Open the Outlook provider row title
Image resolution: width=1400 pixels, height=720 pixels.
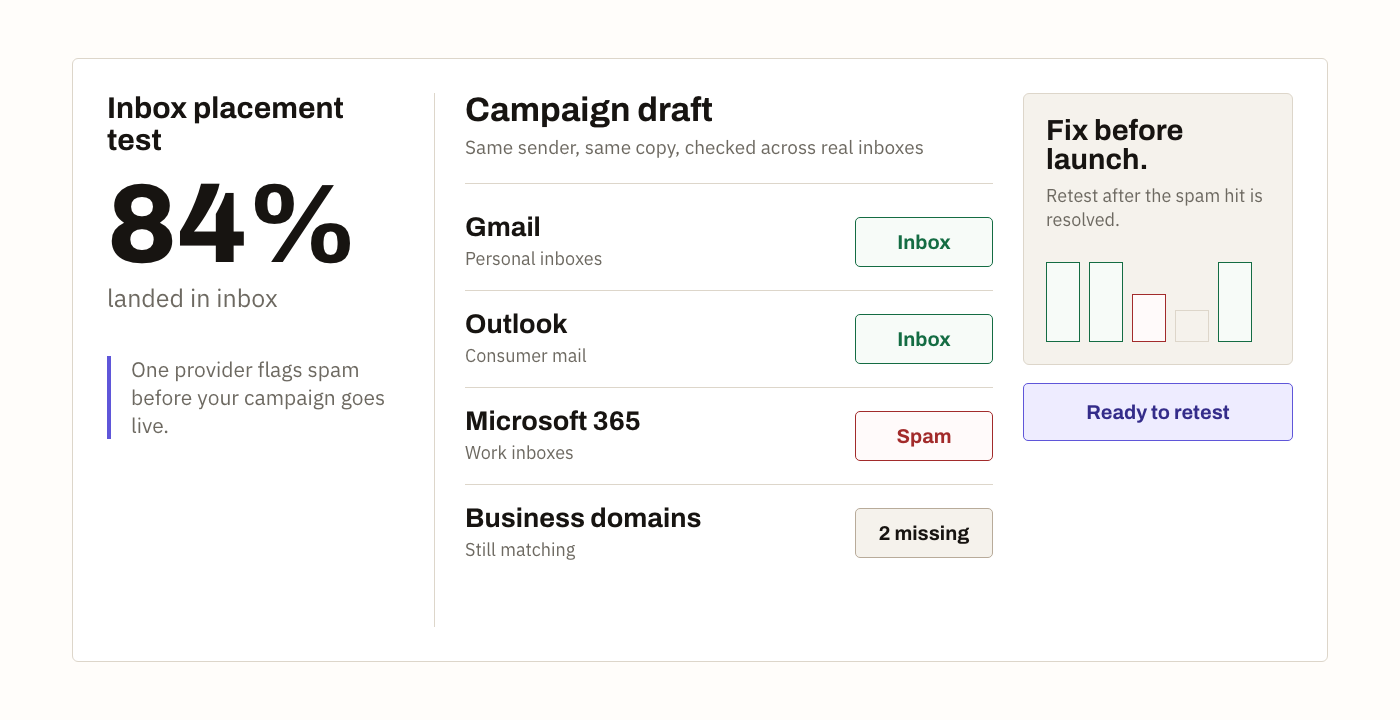(x=516, y=324)
